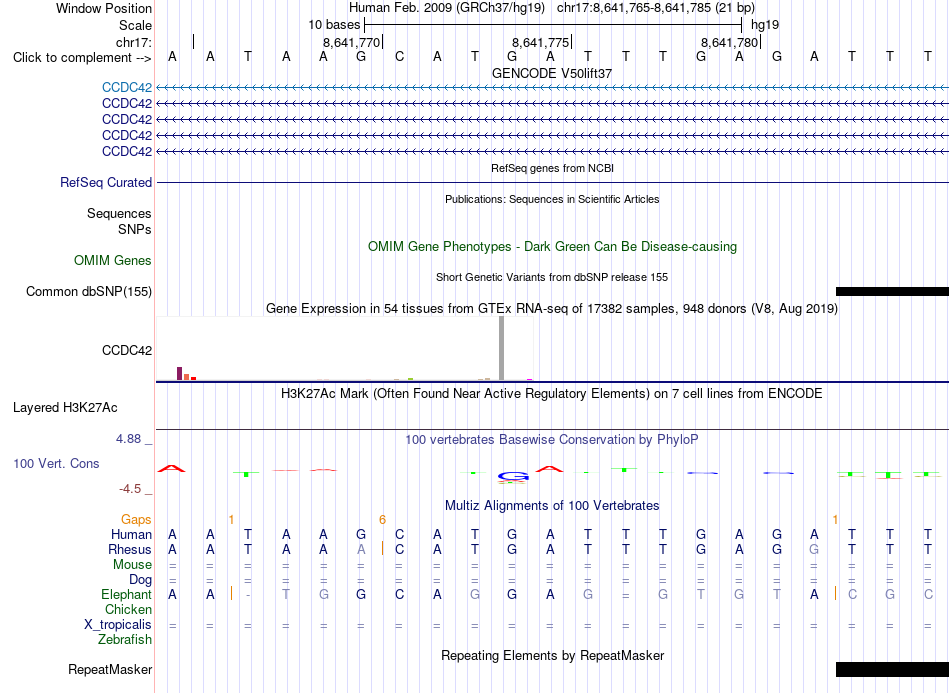This screenshot has width=950, height=693.
Task: Click 'Human Feb. 2009 (GRCh37/hg19)' assembly text
Action: (447, 8)
